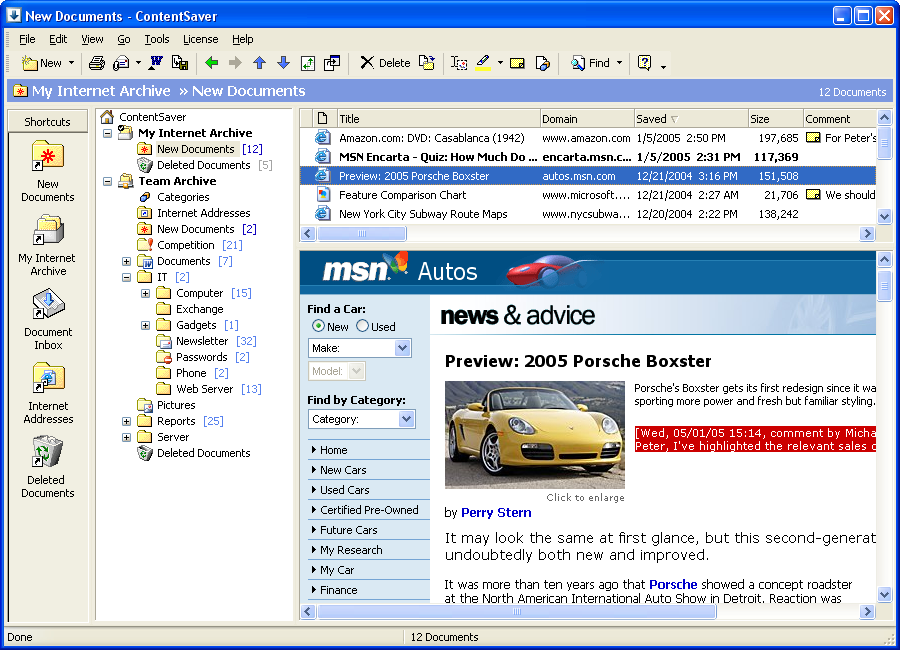900x650 pixels.
Task: Open the Certified Pre-Owned nav link
Action: click(369, 510)
